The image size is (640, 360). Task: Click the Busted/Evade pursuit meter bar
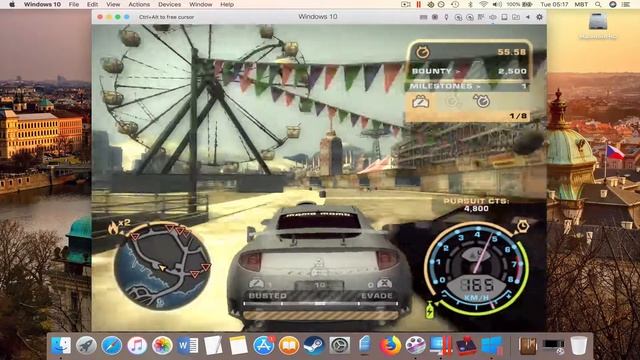click(320, 304)
